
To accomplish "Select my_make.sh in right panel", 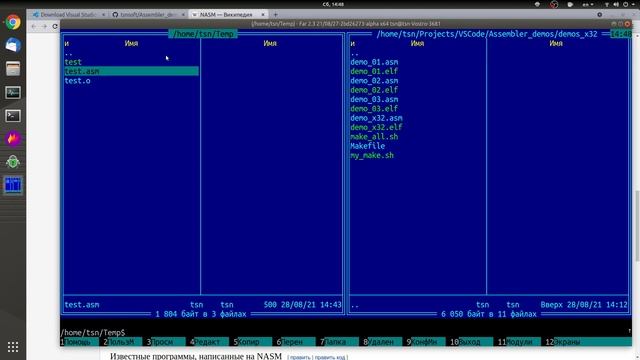I will click(372, 156).
